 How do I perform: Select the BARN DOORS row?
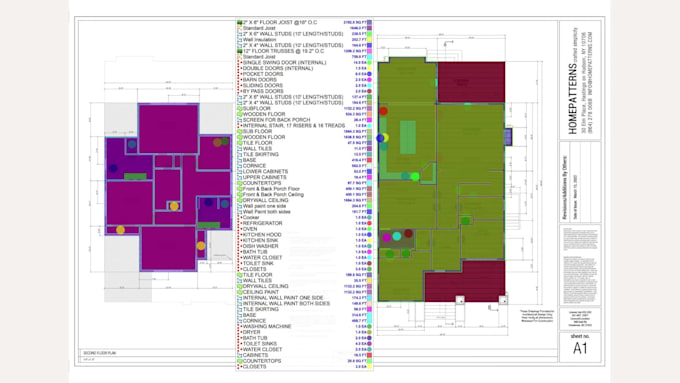pos(304,80)
